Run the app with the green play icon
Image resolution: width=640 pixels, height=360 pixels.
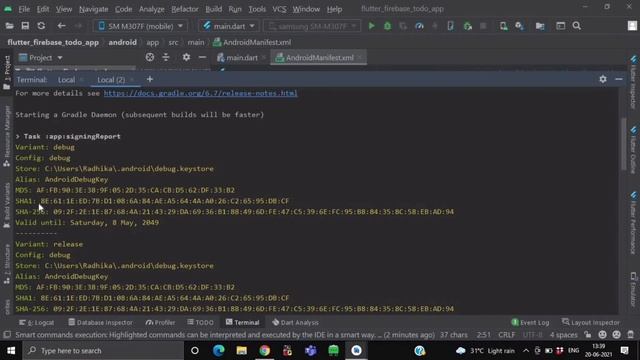[371, 26]
